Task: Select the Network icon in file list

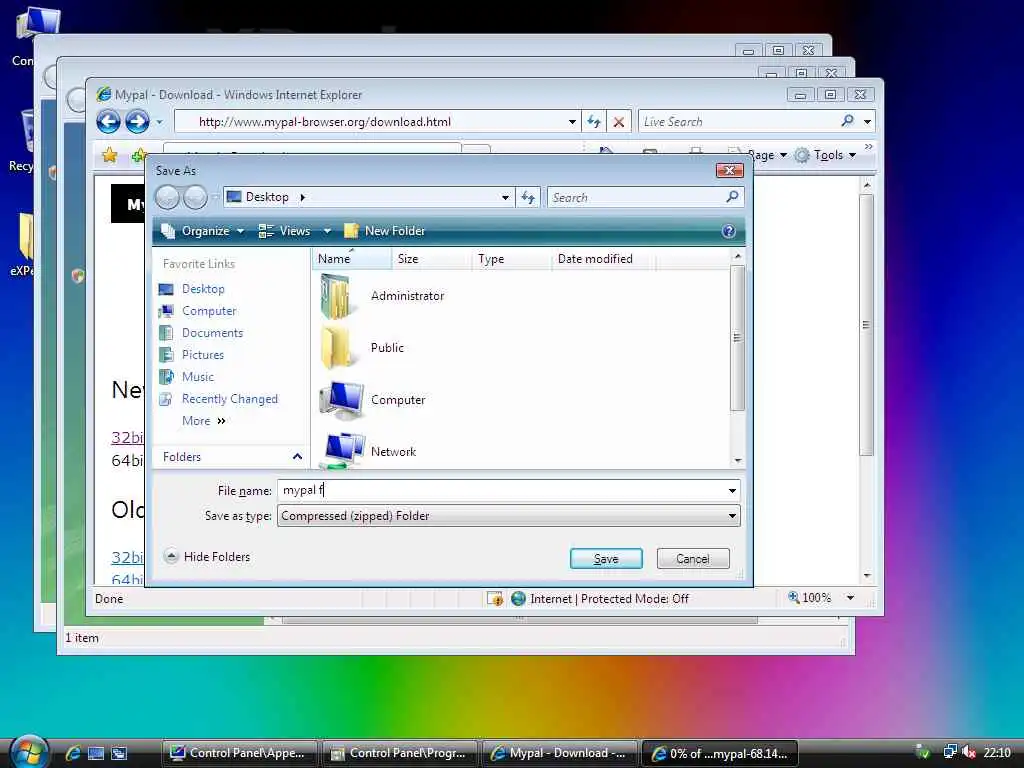Action: point(344,451)
